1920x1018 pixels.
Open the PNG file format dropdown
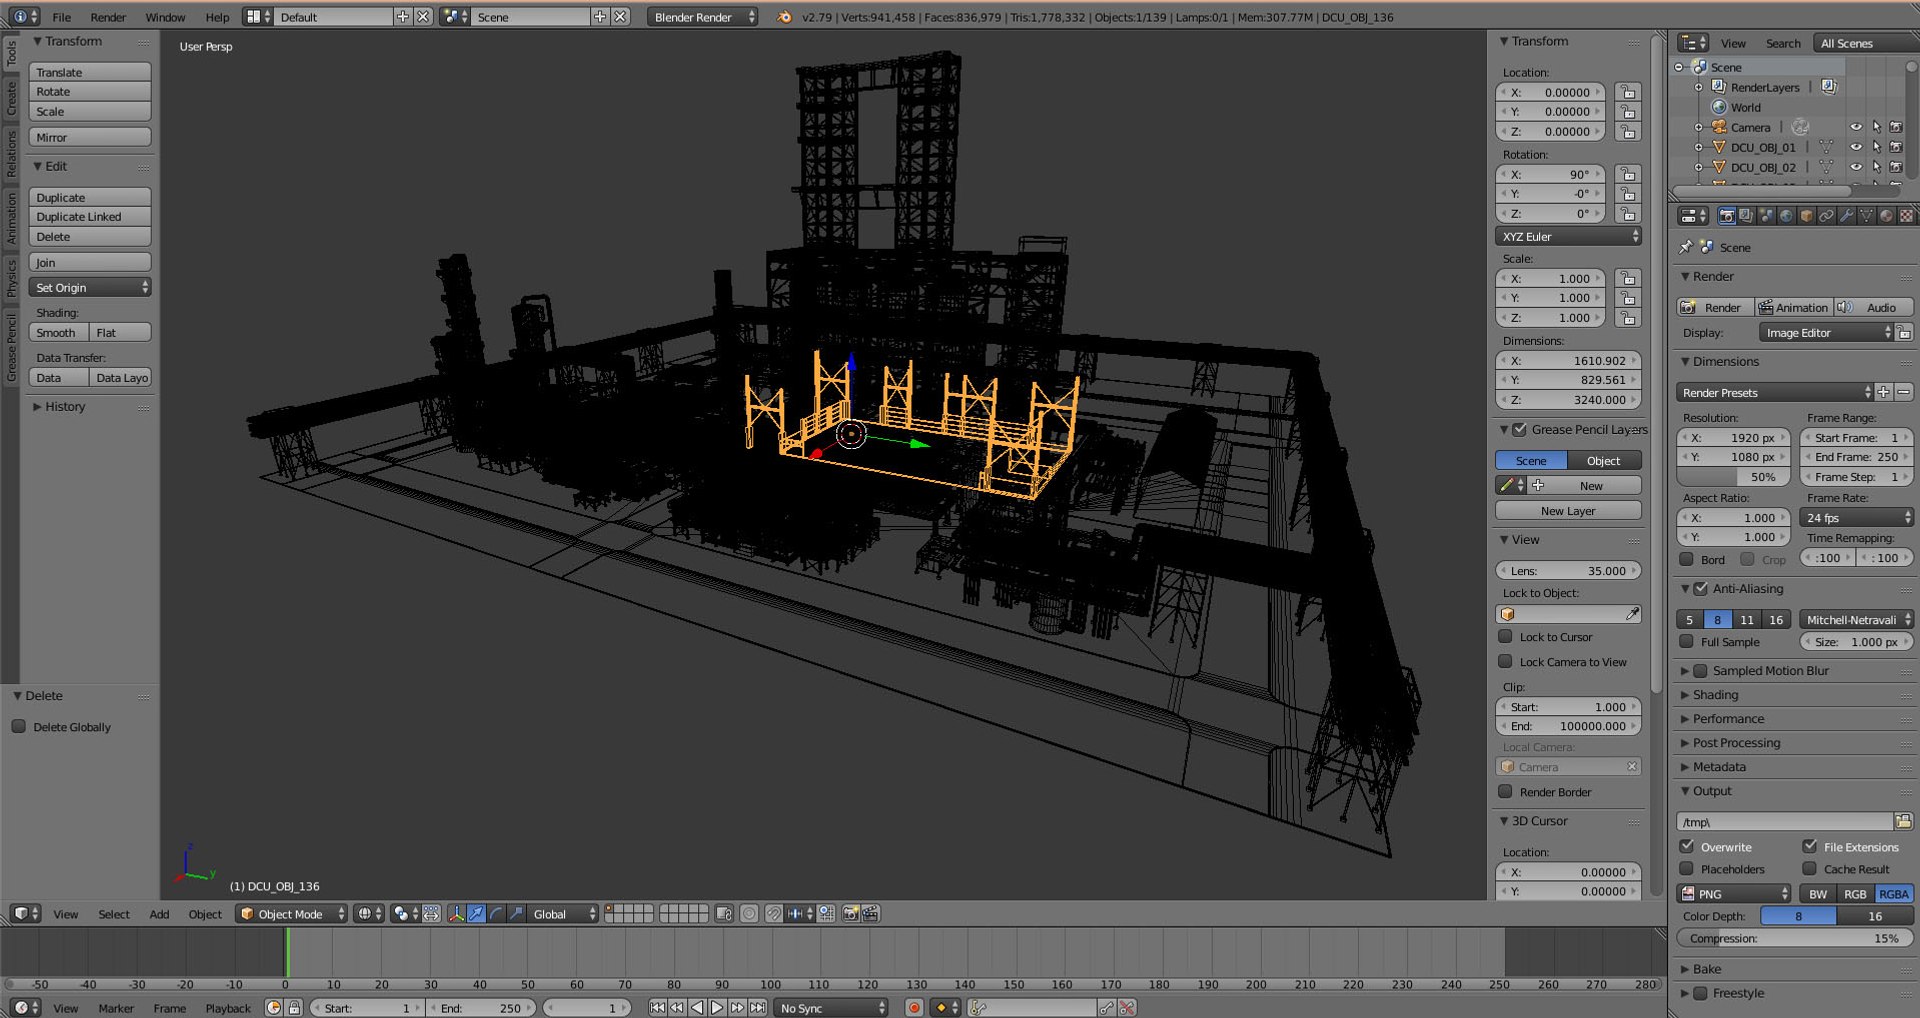pos(1735,894)
